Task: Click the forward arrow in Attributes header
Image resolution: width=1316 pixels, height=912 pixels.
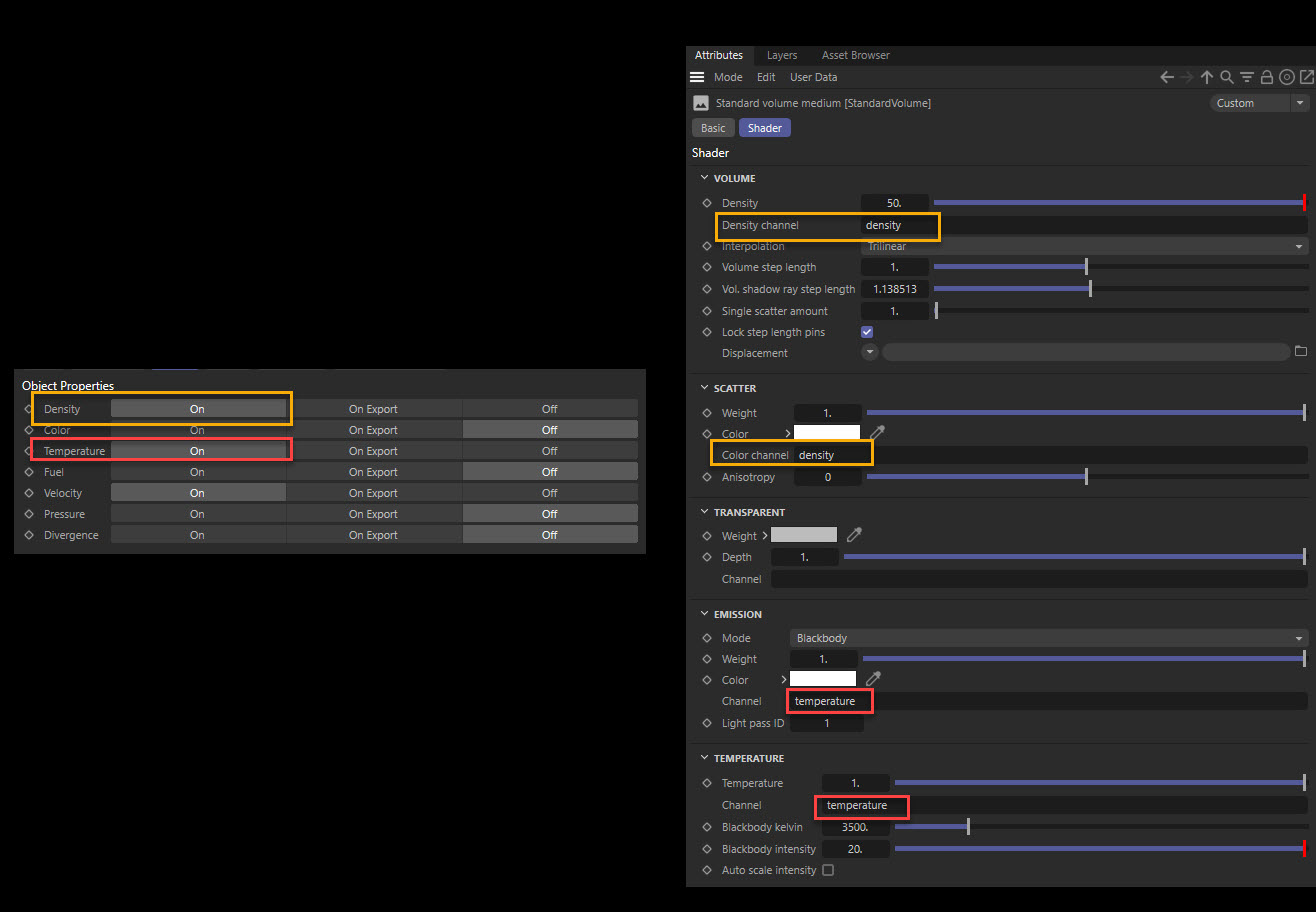Action: coord(1187,77)
